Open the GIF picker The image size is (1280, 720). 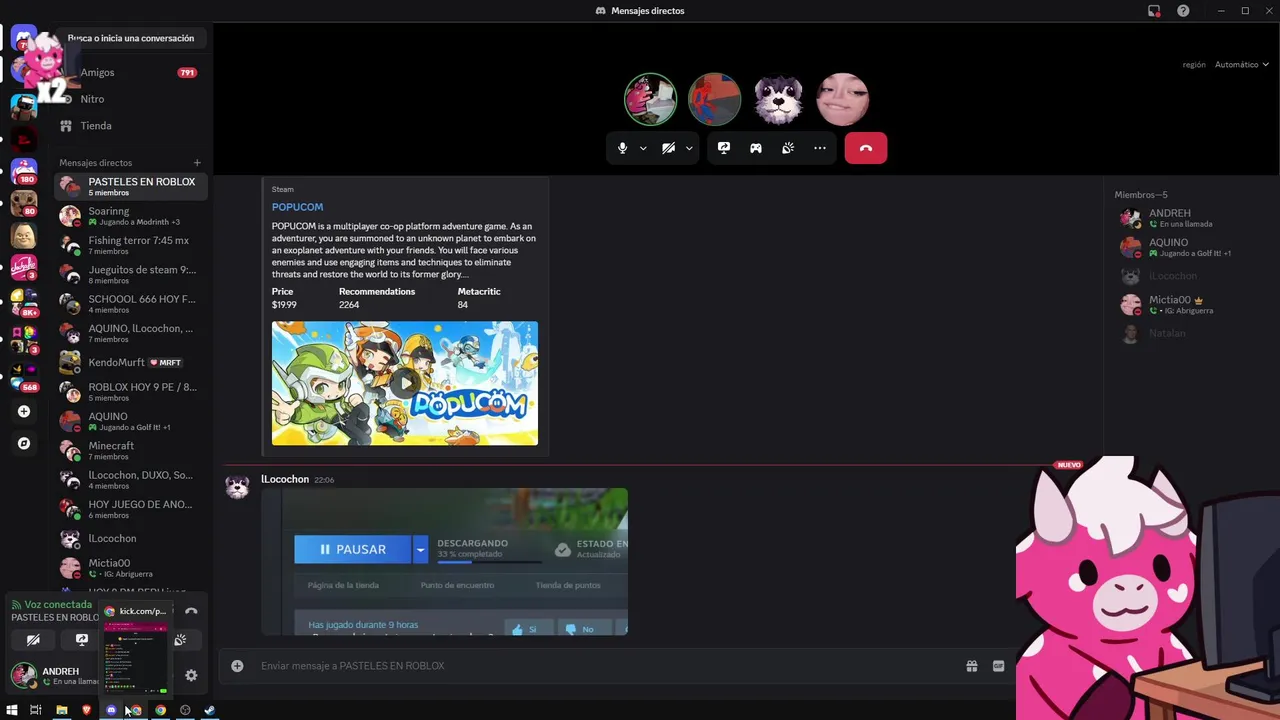(x=998, y=666)
